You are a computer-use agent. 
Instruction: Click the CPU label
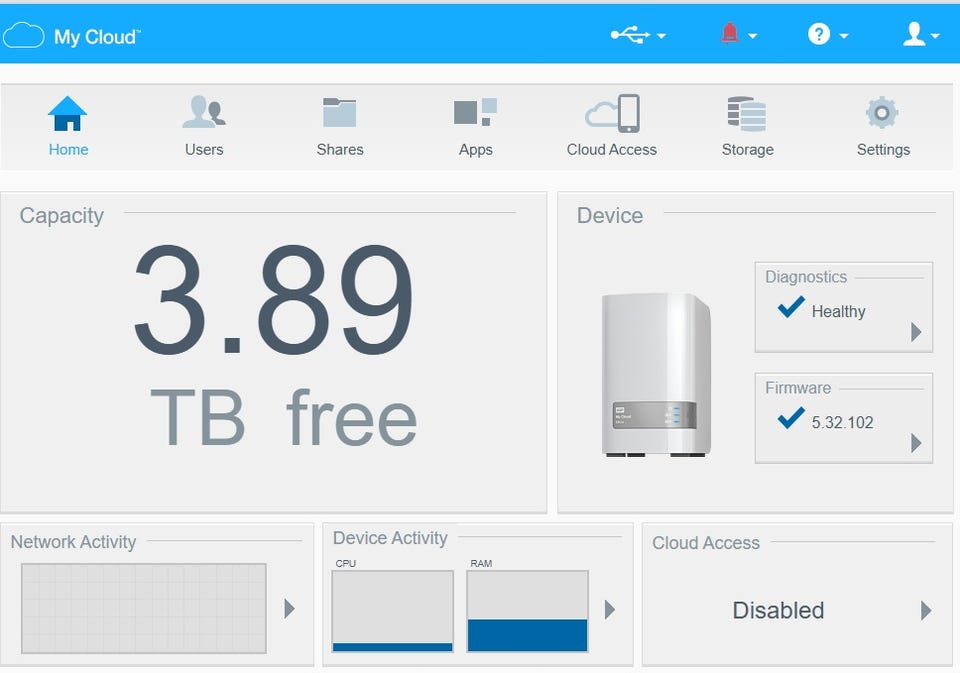(345, 563)
